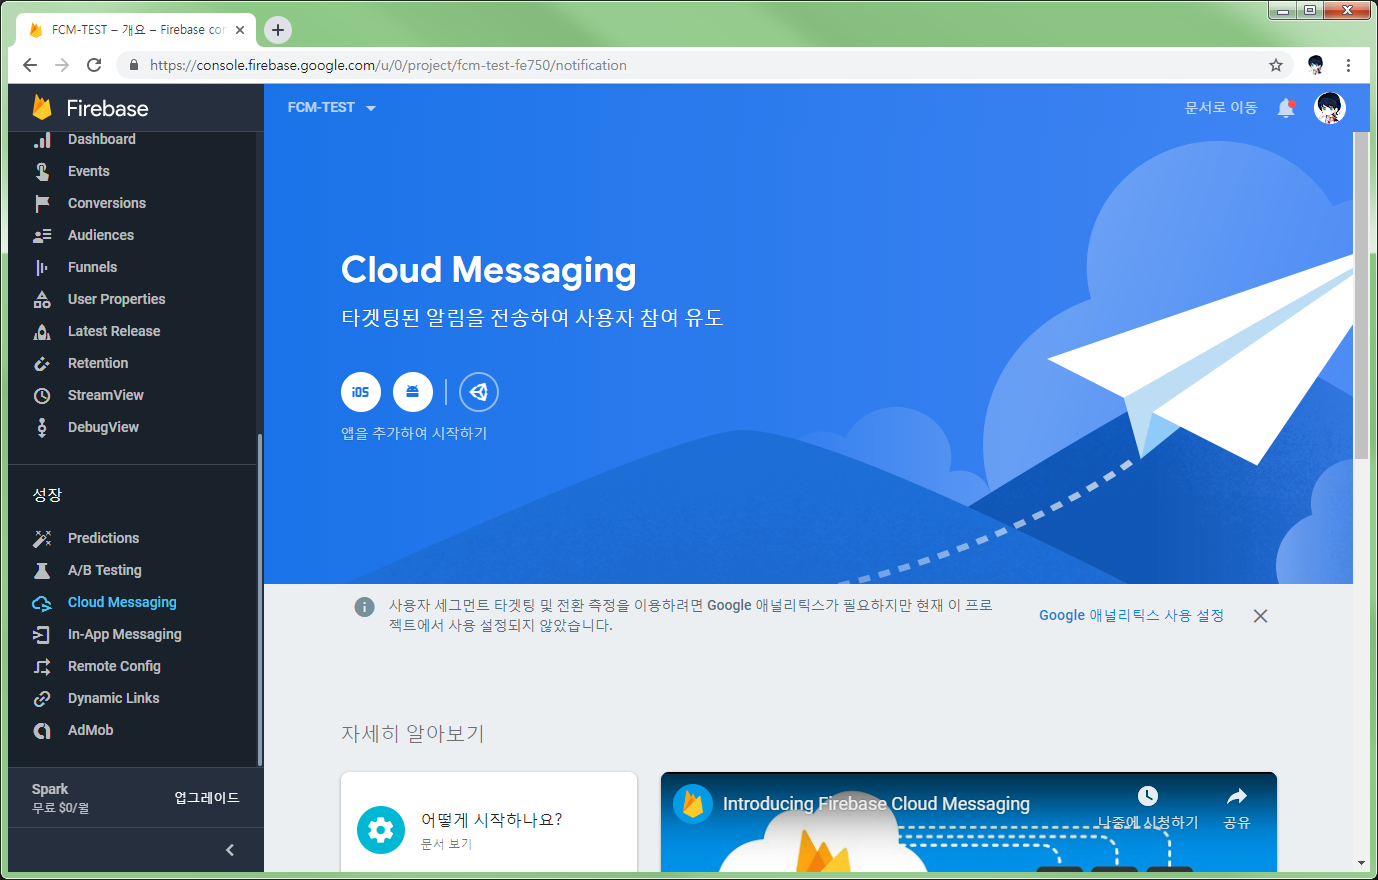Click the Conversions flag icon

[x=42, y=203]
